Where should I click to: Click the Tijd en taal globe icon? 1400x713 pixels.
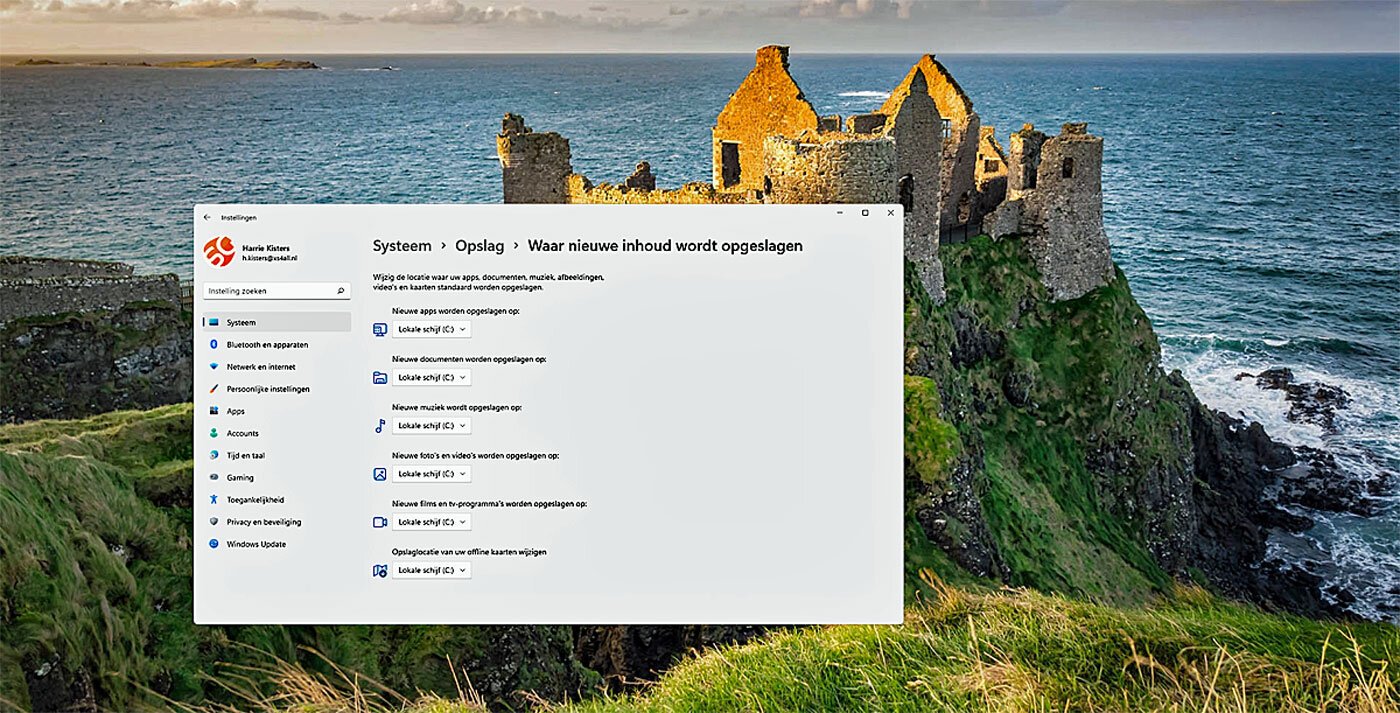[214, 455]
